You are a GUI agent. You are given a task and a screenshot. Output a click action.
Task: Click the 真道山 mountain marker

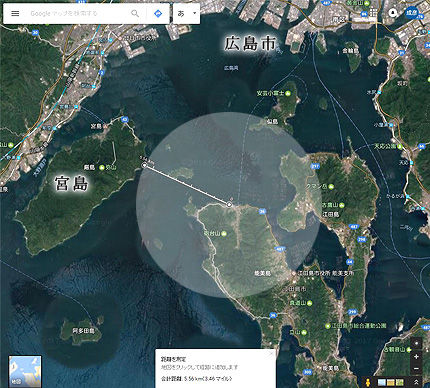309,303
